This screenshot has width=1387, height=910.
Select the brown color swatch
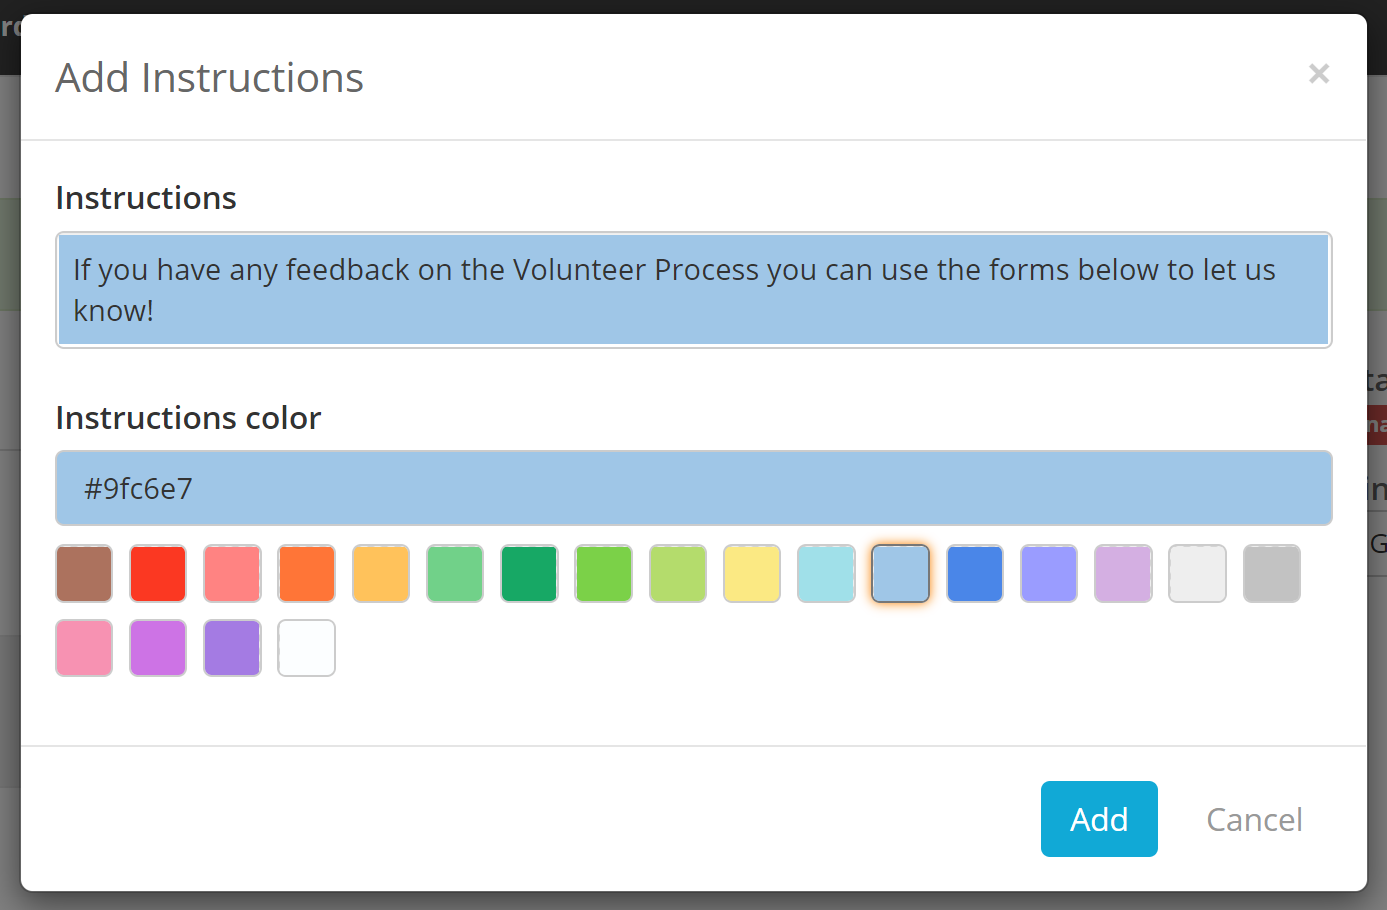point(83,573)
